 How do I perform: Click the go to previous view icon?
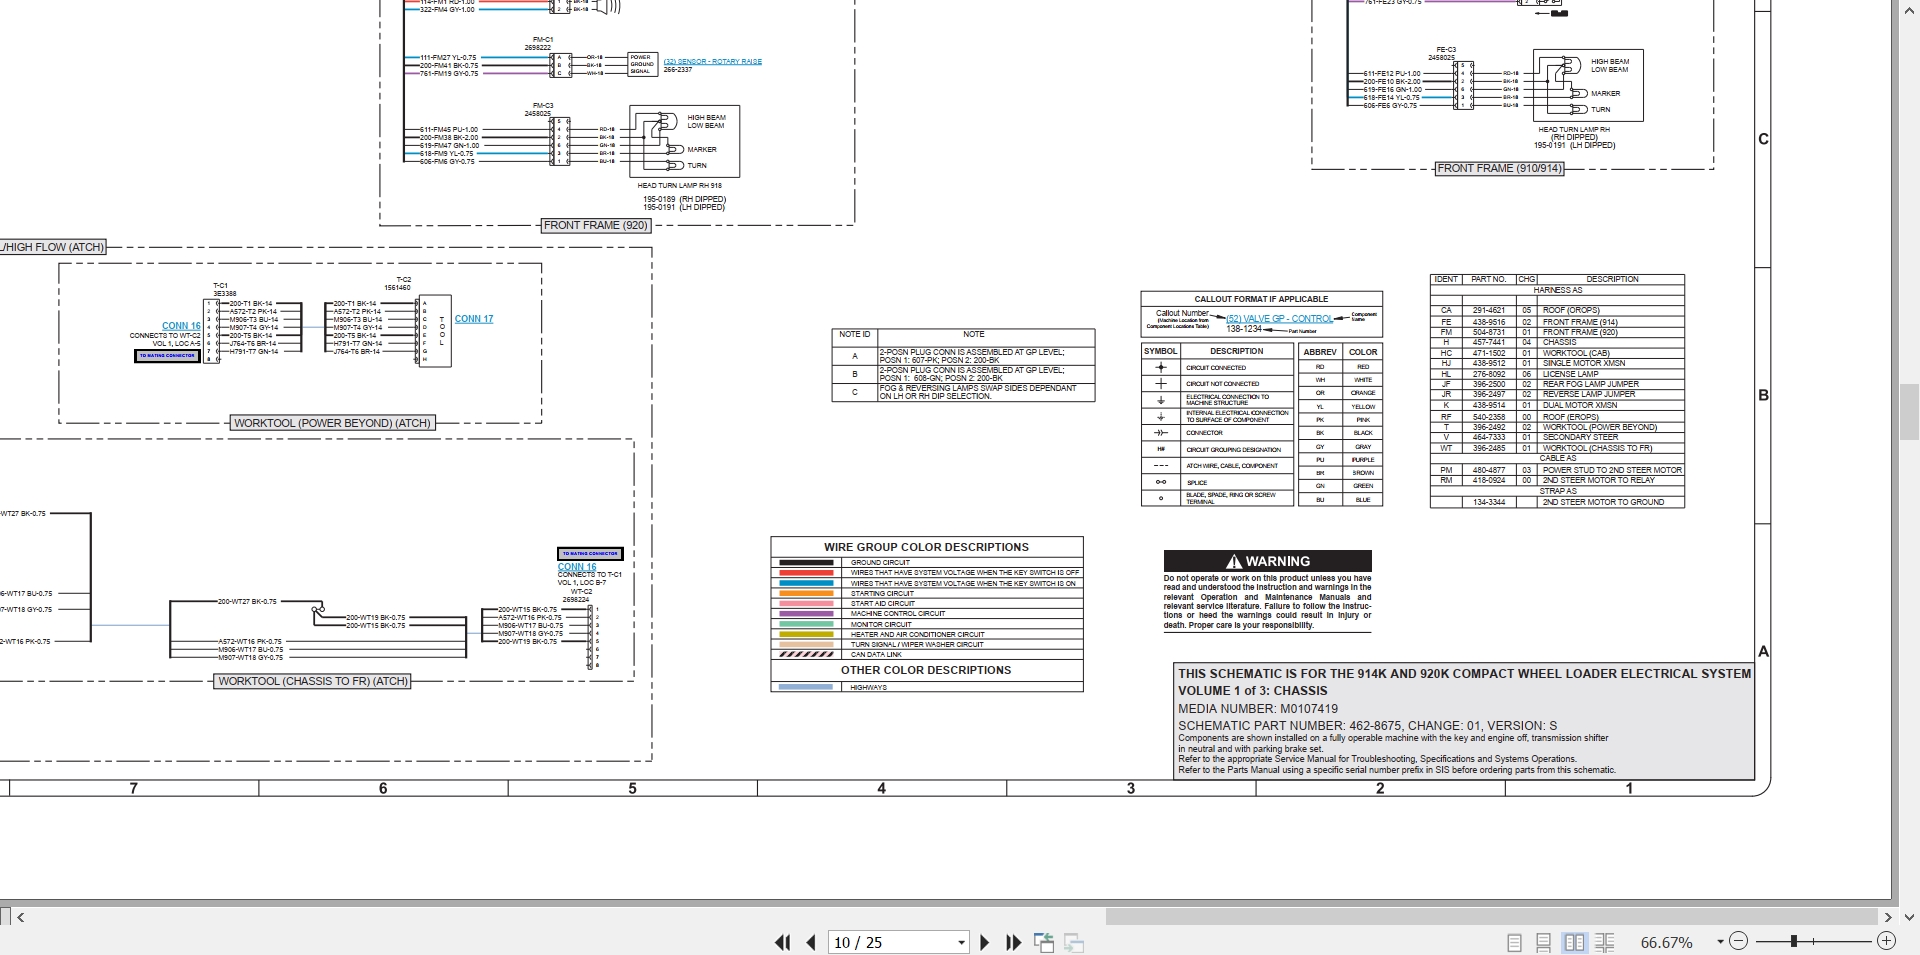pyautogui.click(x=1044, y=942)
